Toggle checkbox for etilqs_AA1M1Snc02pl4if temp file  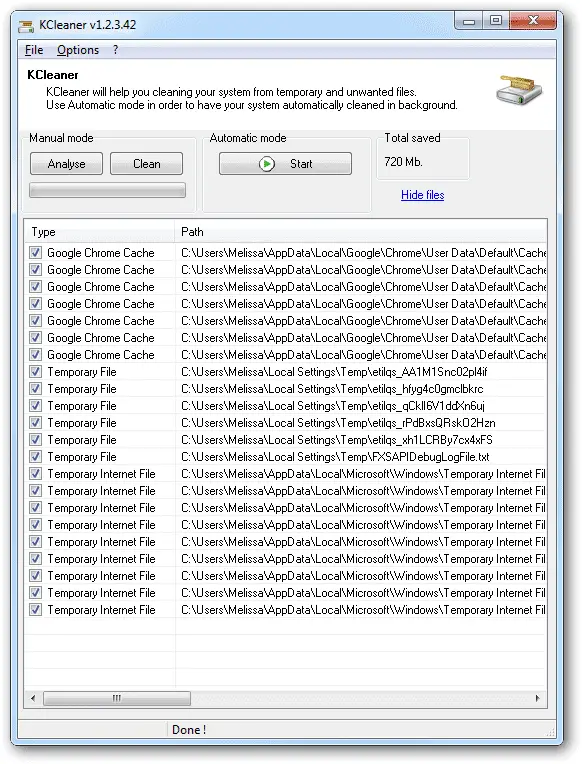pos(35,372)
